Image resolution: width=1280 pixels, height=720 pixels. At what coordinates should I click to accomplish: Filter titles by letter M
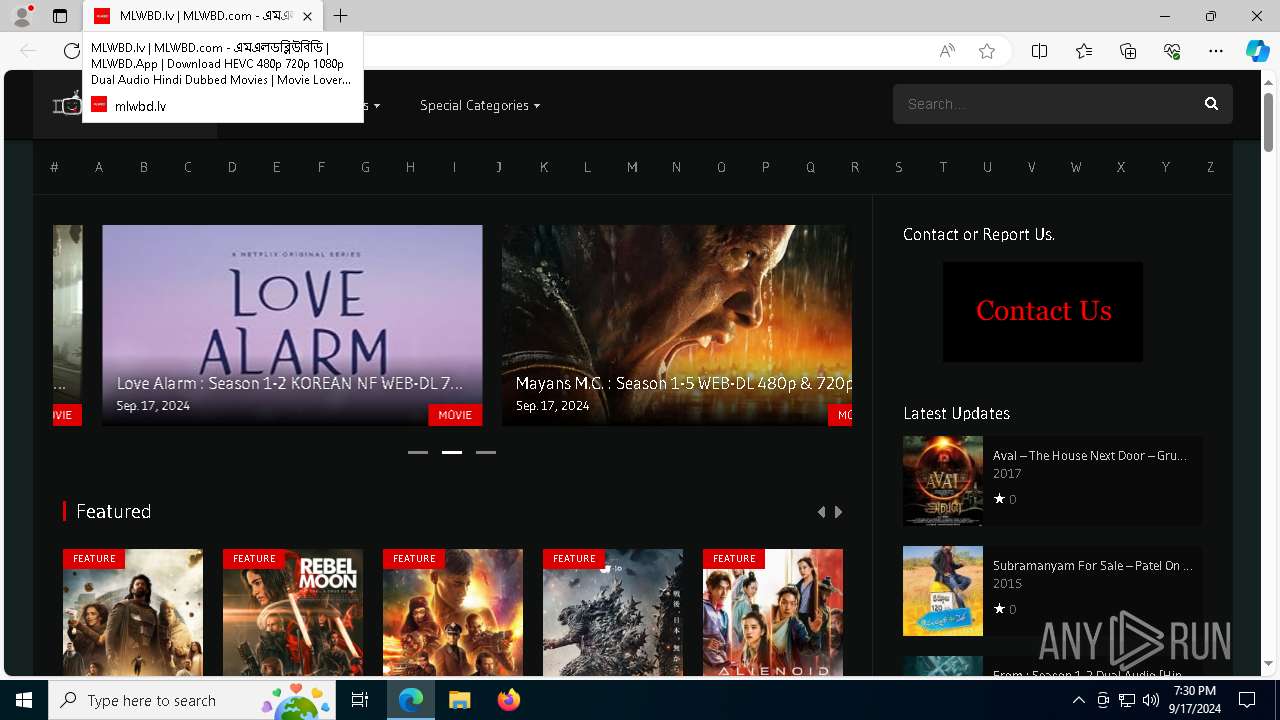632,167
